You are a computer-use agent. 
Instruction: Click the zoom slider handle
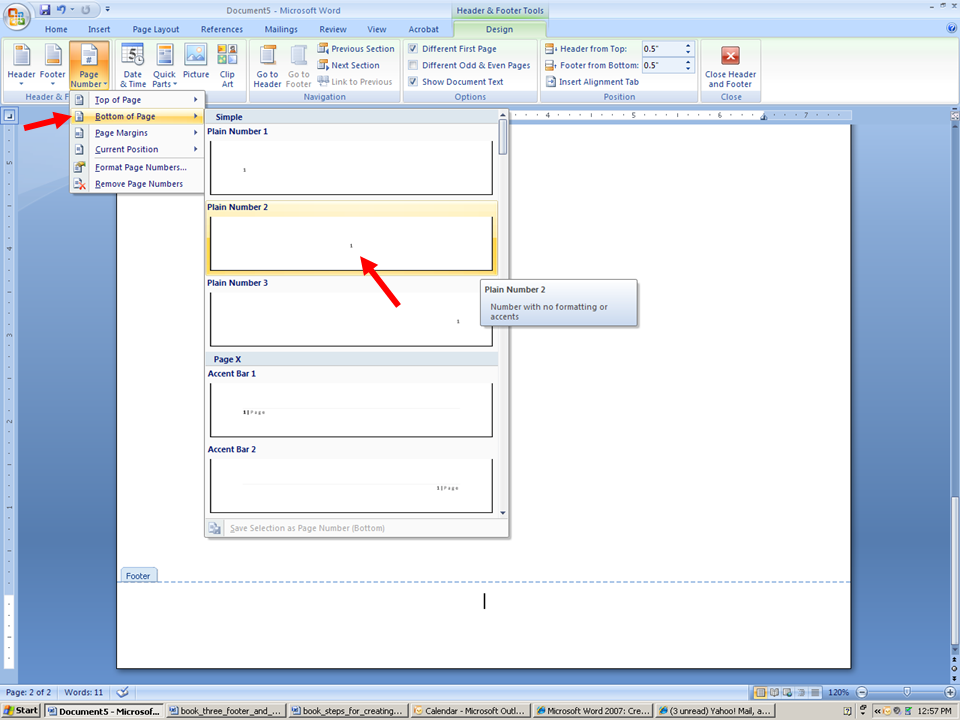click(x=907, y=692)
